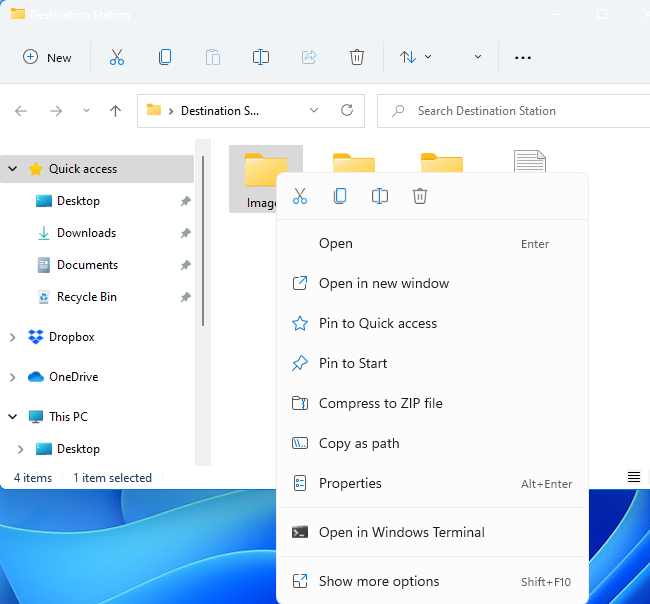The width and height of the screenshot is (650, 604).
Task: Go up one folder level
Action: [x=115, y=111]
